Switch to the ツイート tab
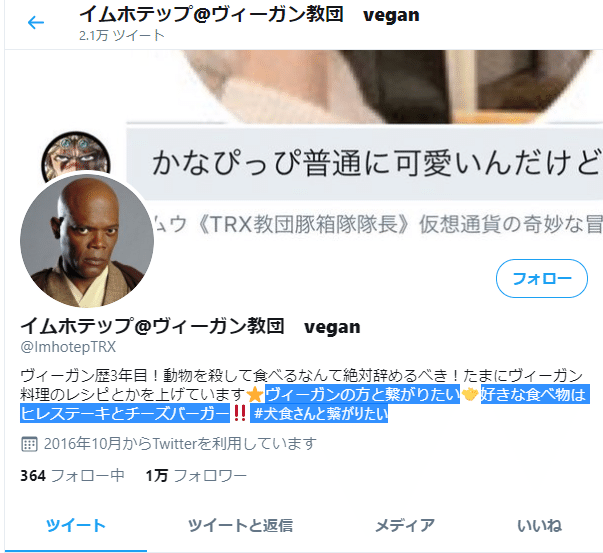Viewport: 603px width, 553px height. (x=76, y=526)
